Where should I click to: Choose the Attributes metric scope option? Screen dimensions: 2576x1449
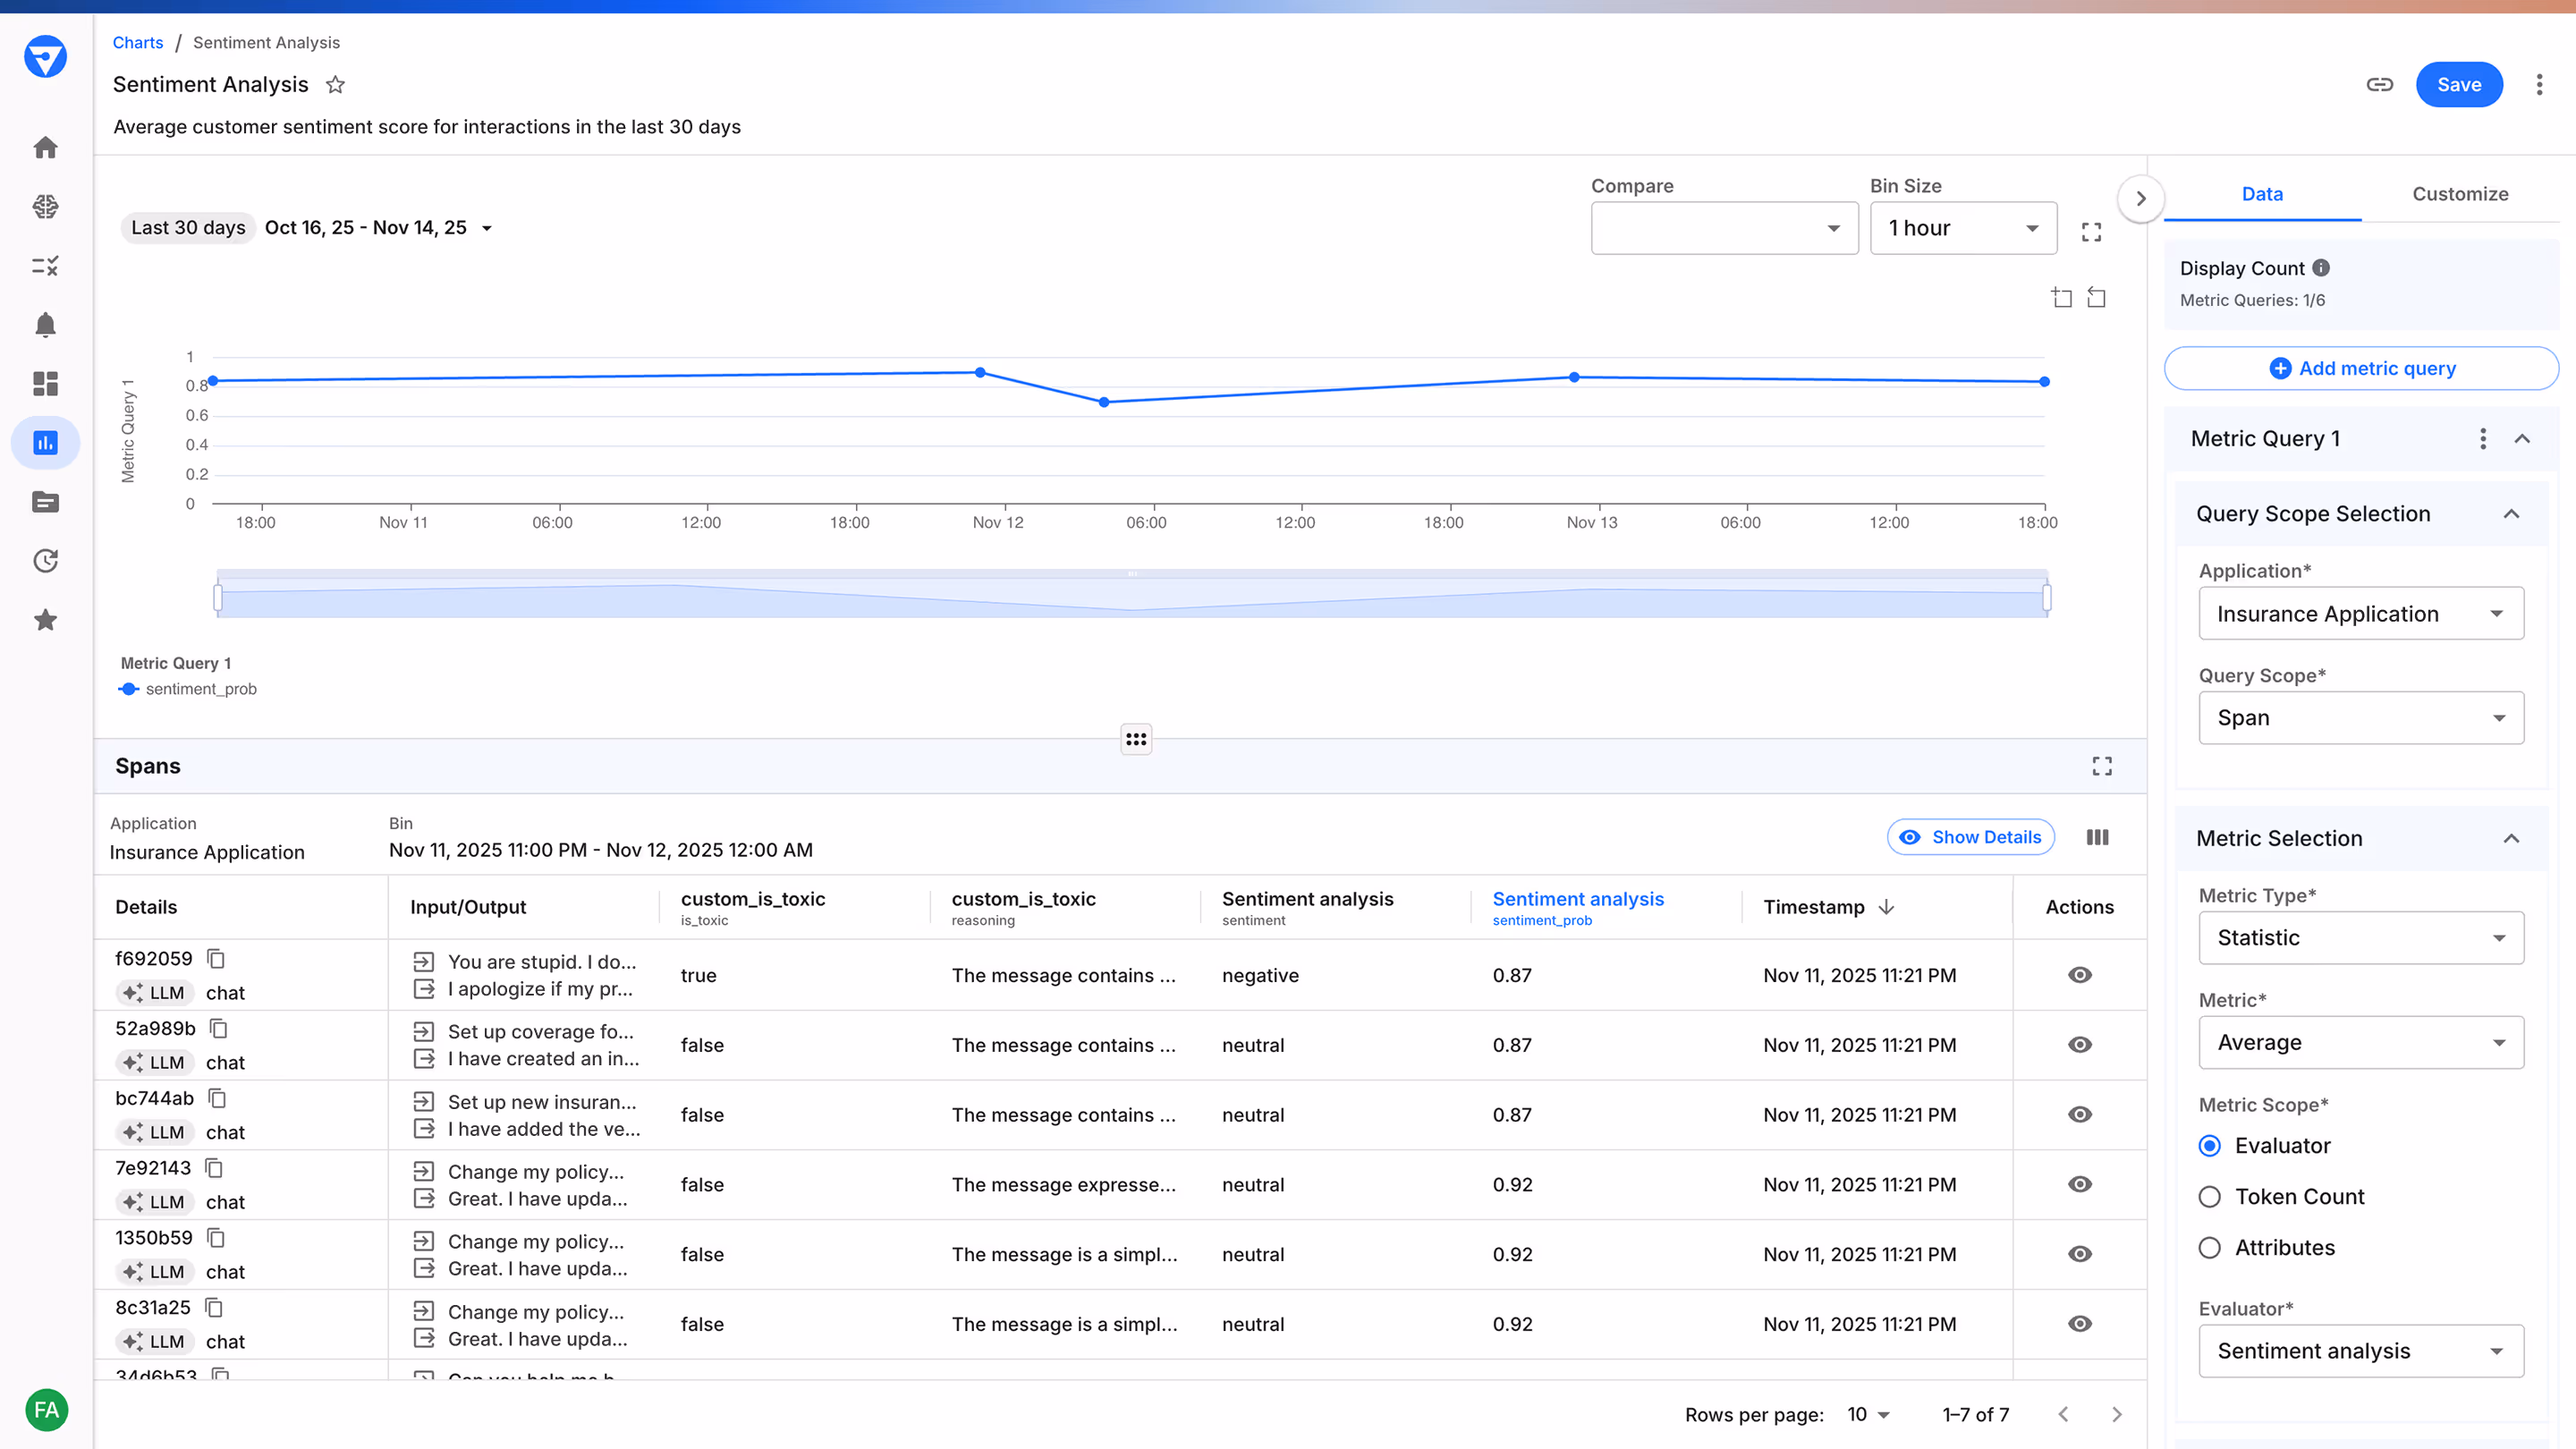[x=2209, y=1247]
